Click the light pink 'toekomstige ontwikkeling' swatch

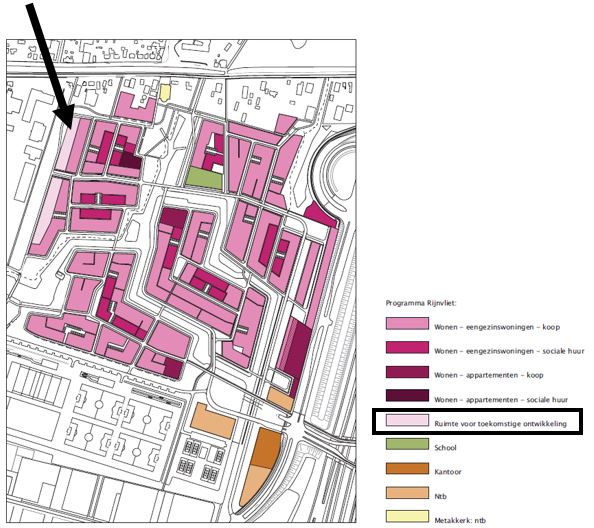407,420
